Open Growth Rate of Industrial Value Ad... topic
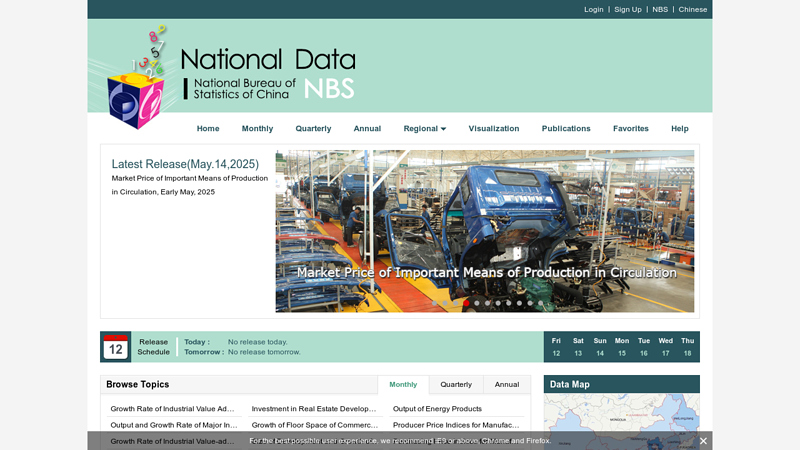Screen dimensions: 800x450 (172, 409)
